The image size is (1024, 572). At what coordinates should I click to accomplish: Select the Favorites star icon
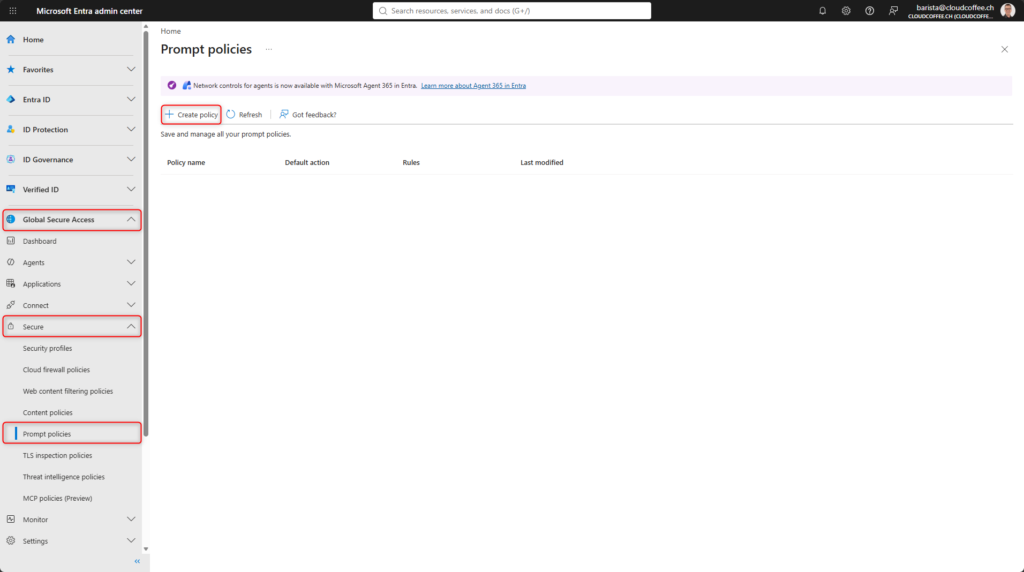click(10, 69)
